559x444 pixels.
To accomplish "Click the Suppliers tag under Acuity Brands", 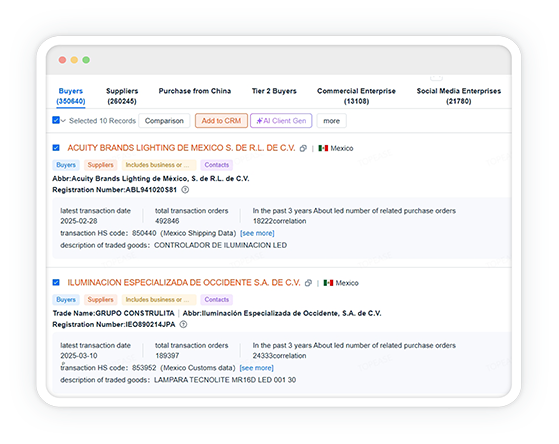I will click(x=101, y=165).
